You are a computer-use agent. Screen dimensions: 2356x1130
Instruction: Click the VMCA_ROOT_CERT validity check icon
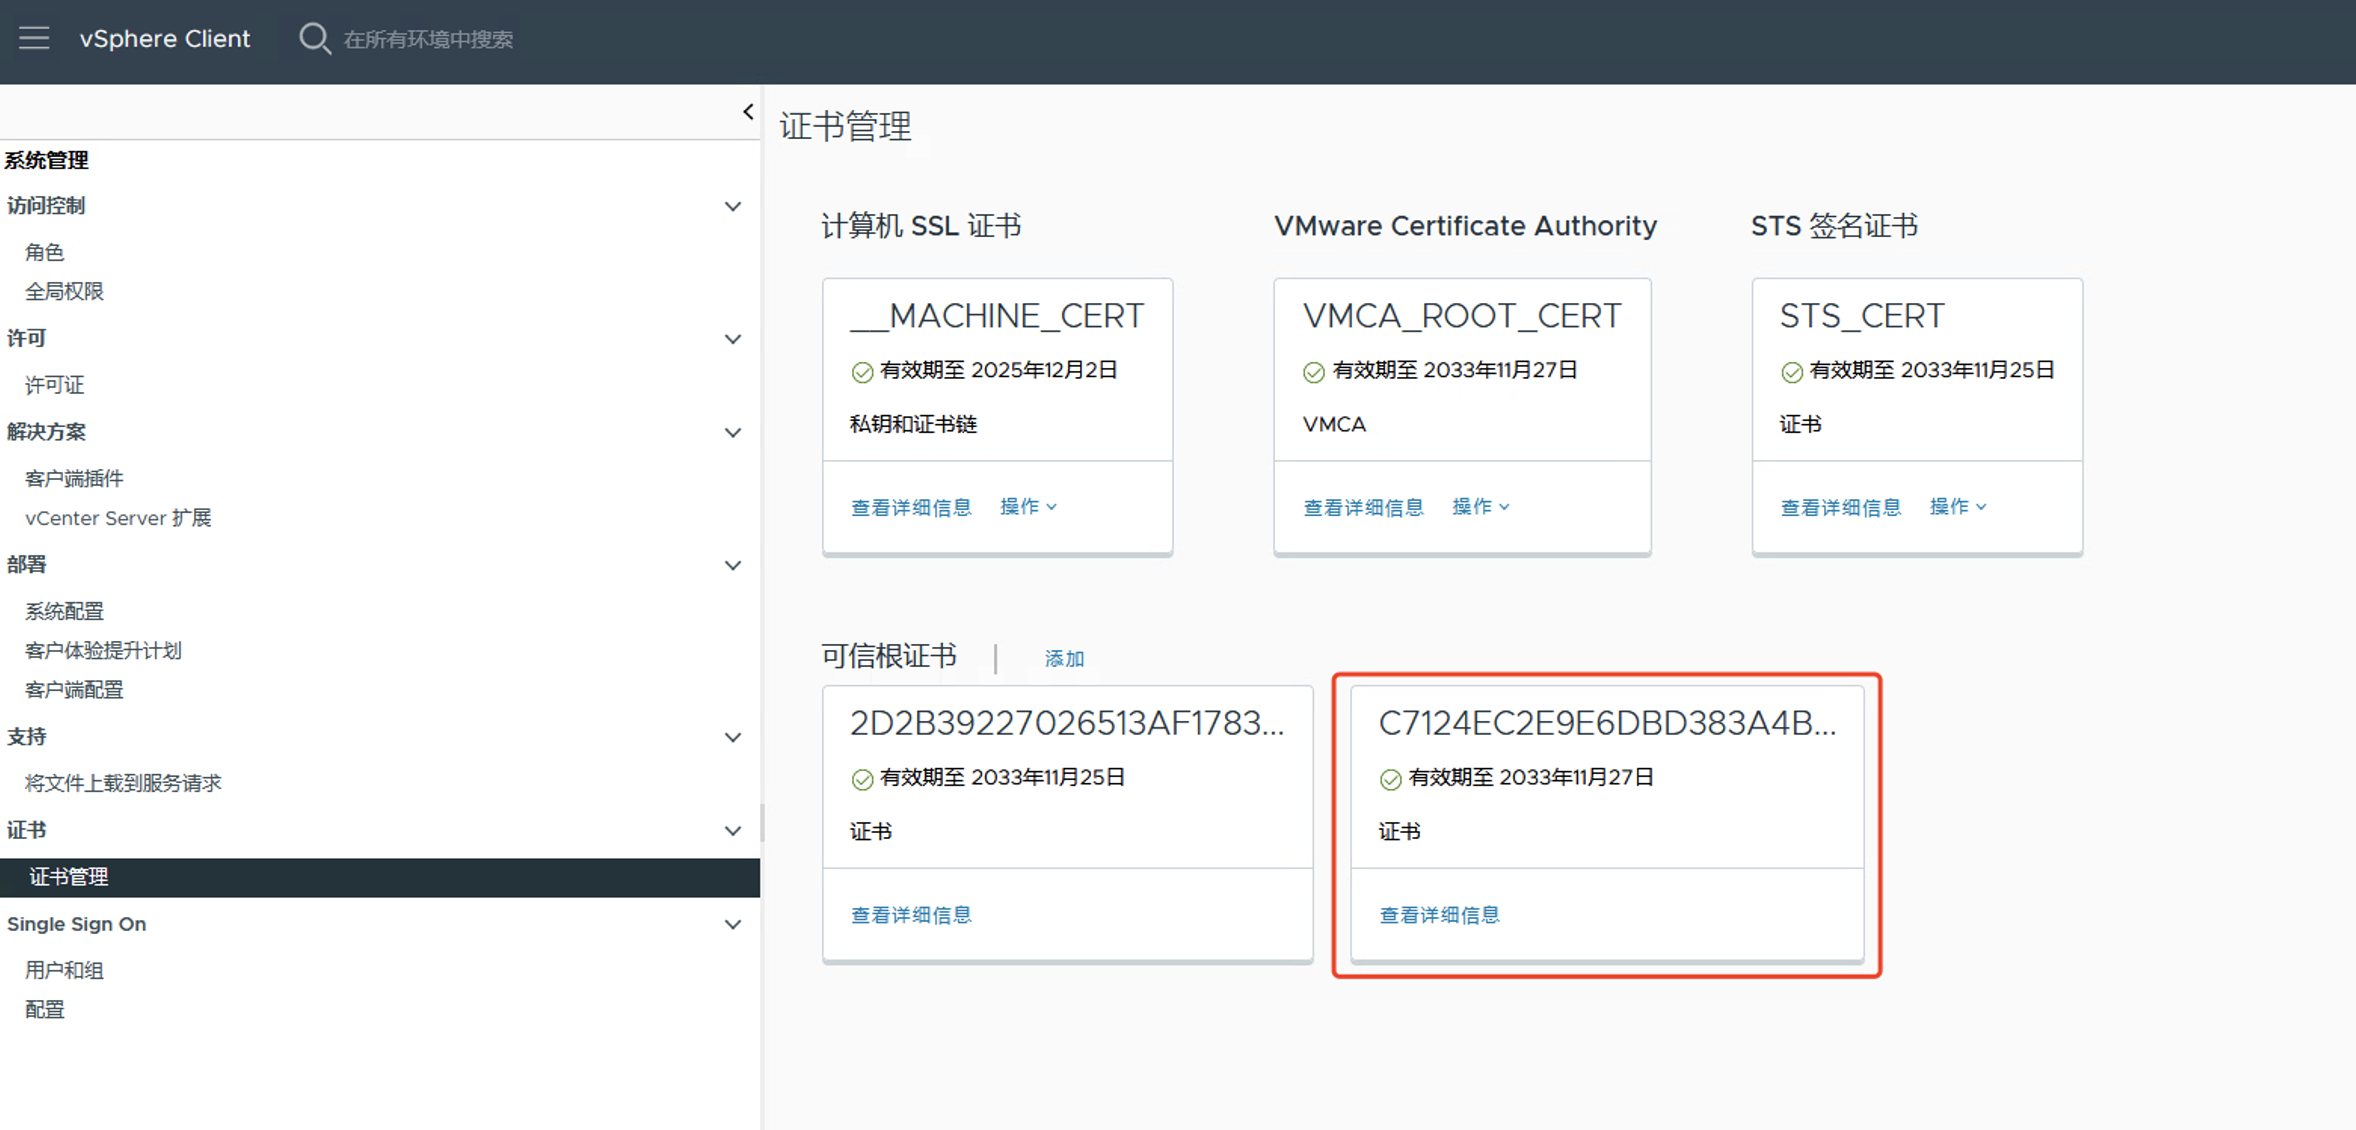coord(1314,372)
